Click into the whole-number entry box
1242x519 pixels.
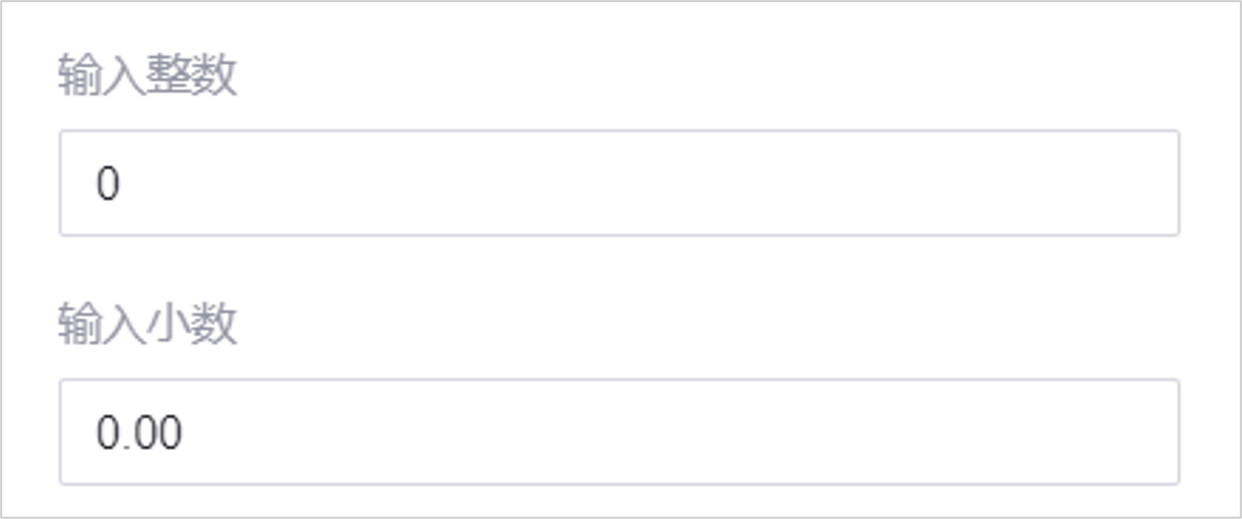pos(619,183)
